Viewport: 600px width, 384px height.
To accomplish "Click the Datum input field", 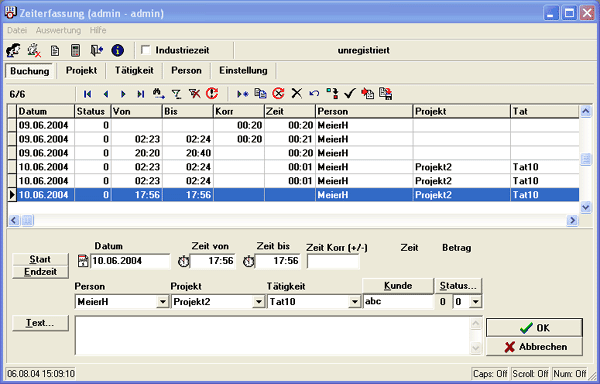I will (130, 261).
